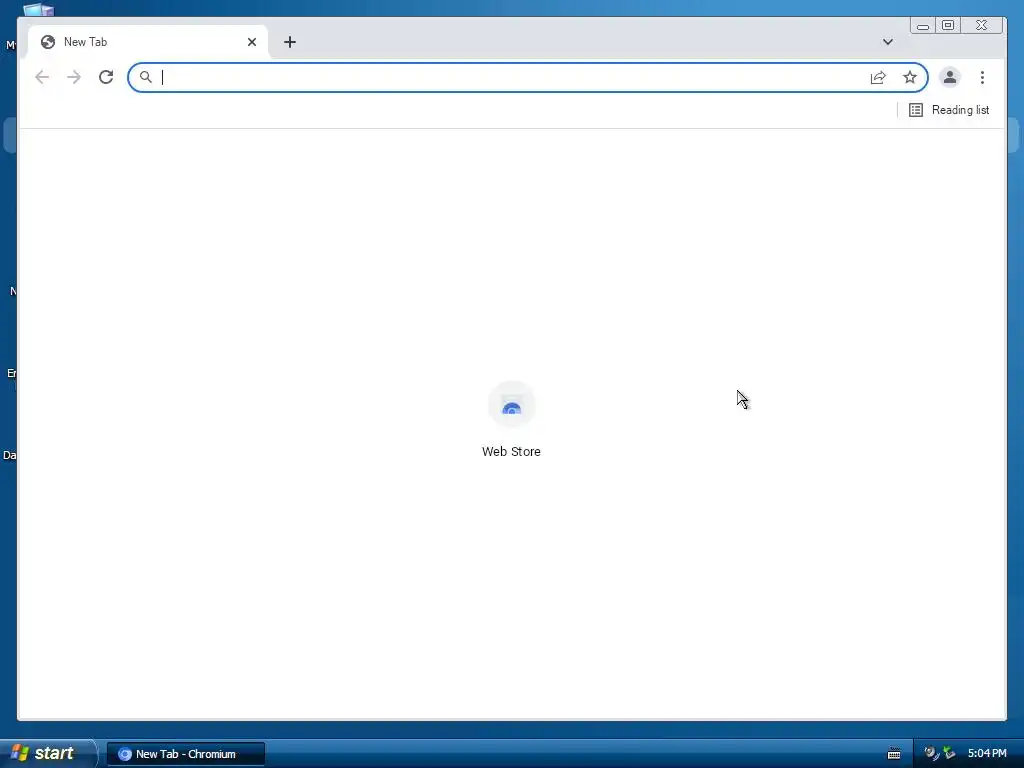Click the globe favicon on the tab

[x=48, y=42]
